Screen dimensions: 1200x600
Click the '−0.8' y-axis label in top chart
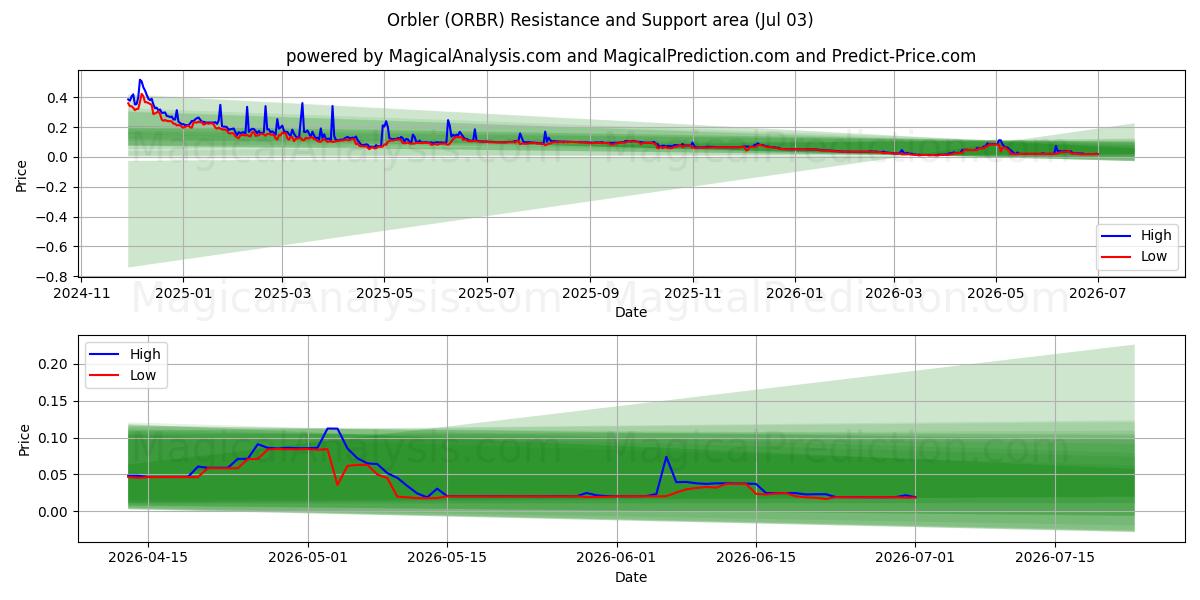(53, 277)
